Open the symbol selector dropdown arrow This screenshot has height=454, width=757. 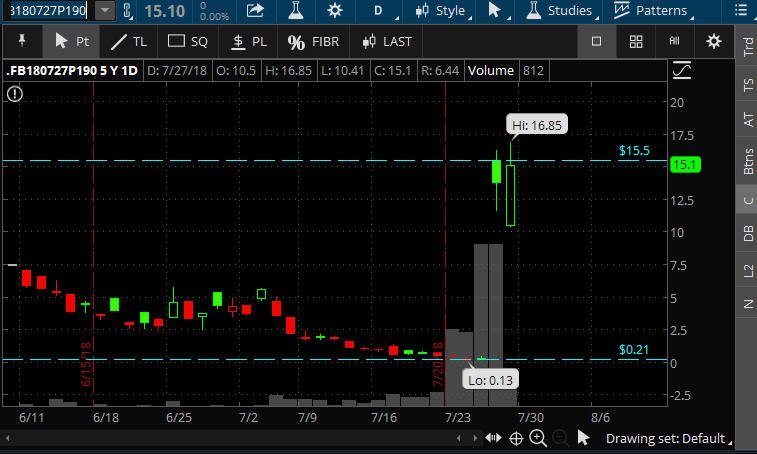click(x=105, y=10)
